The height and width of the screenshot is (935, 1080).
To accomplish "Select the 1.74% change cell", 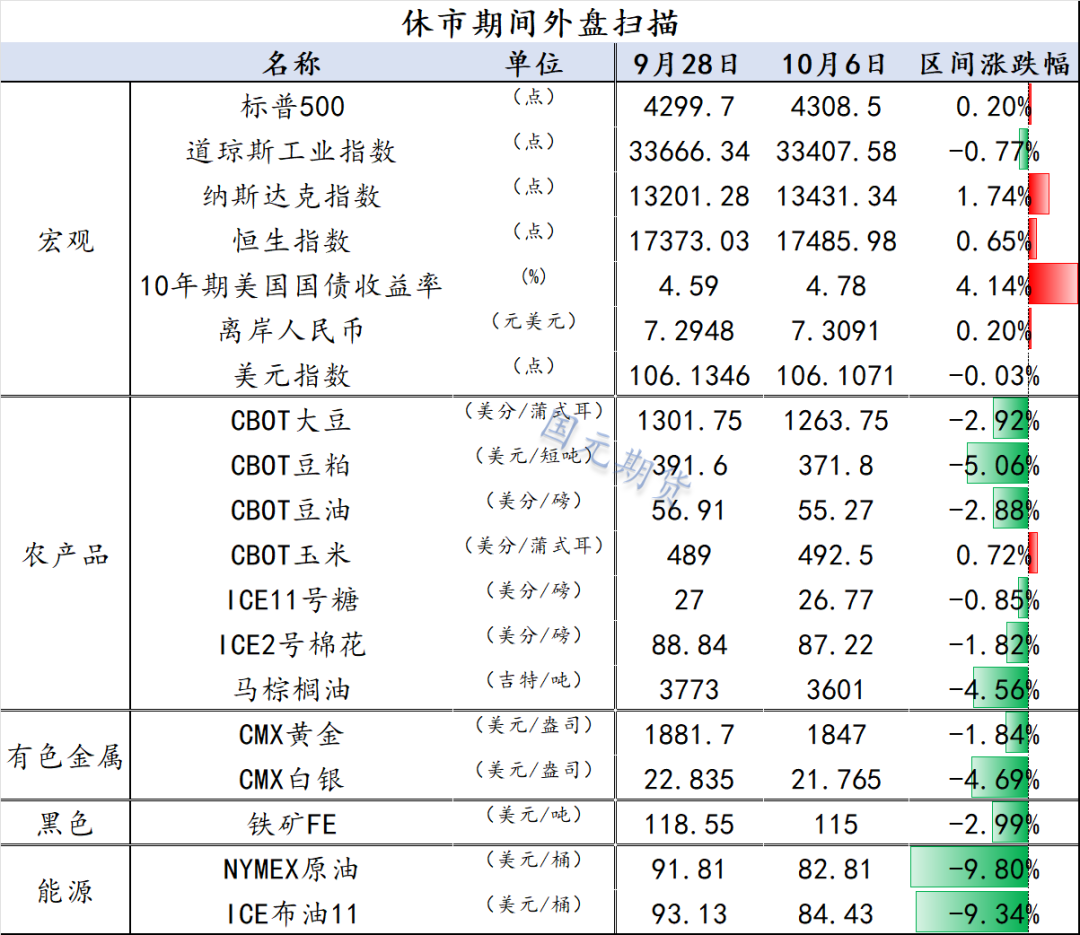I will pos(994,196).
